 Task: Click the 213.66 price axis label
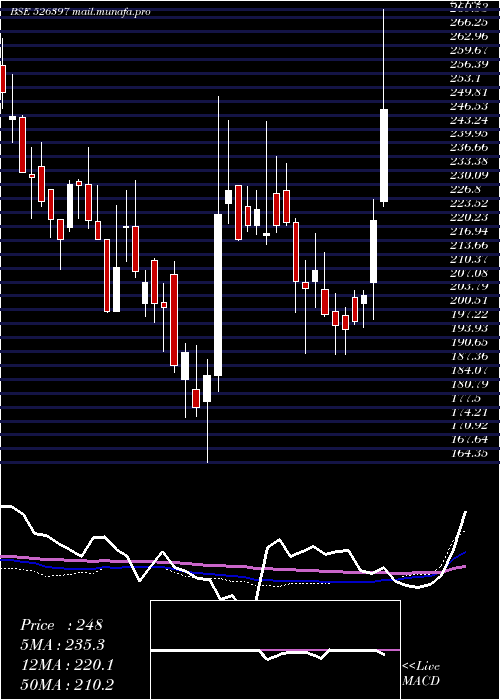coord(470,245)
